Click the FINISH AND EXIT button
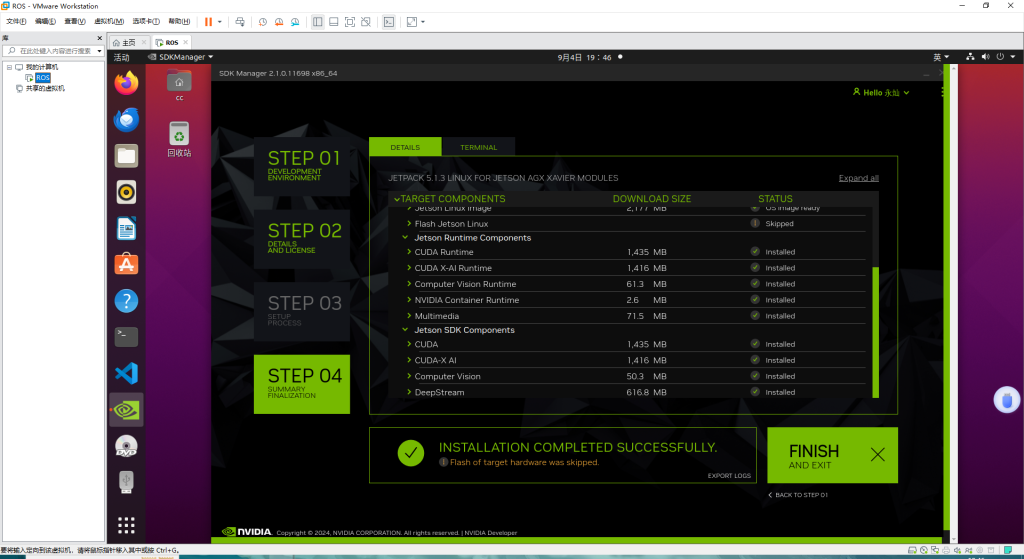 point(832,456)
